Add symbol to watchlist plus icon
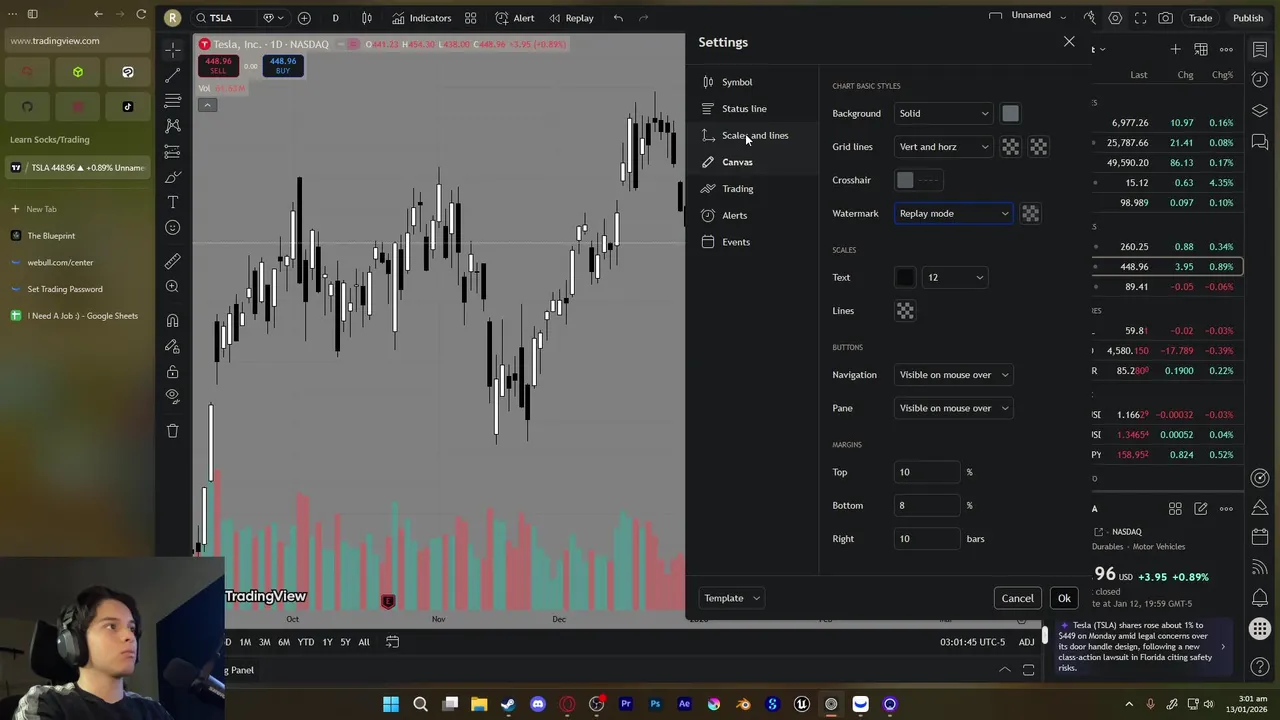The width and height of the screenshot is (1280, 720). coord(1175,49)
